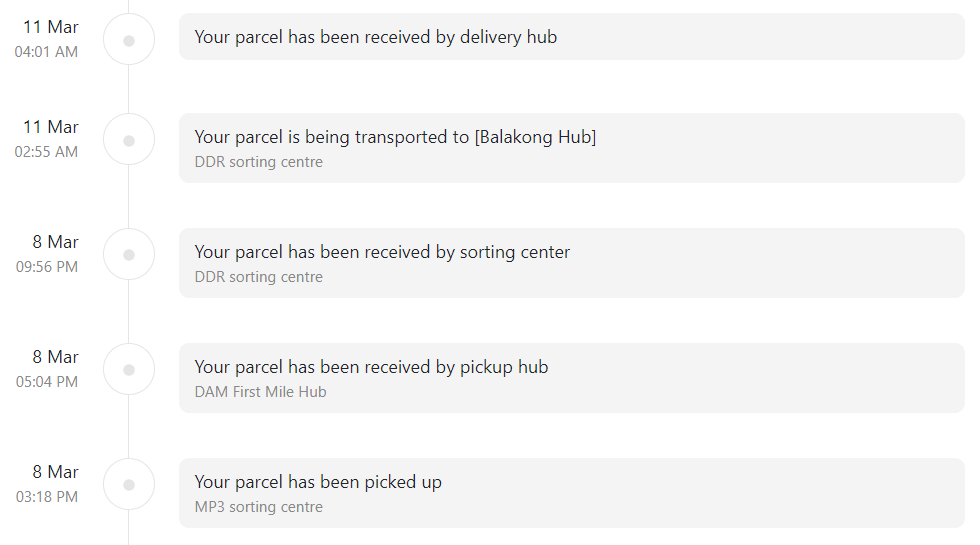Select the 'received by delivery hub' status card
The image size is (980, 545).
coord(572,37)
